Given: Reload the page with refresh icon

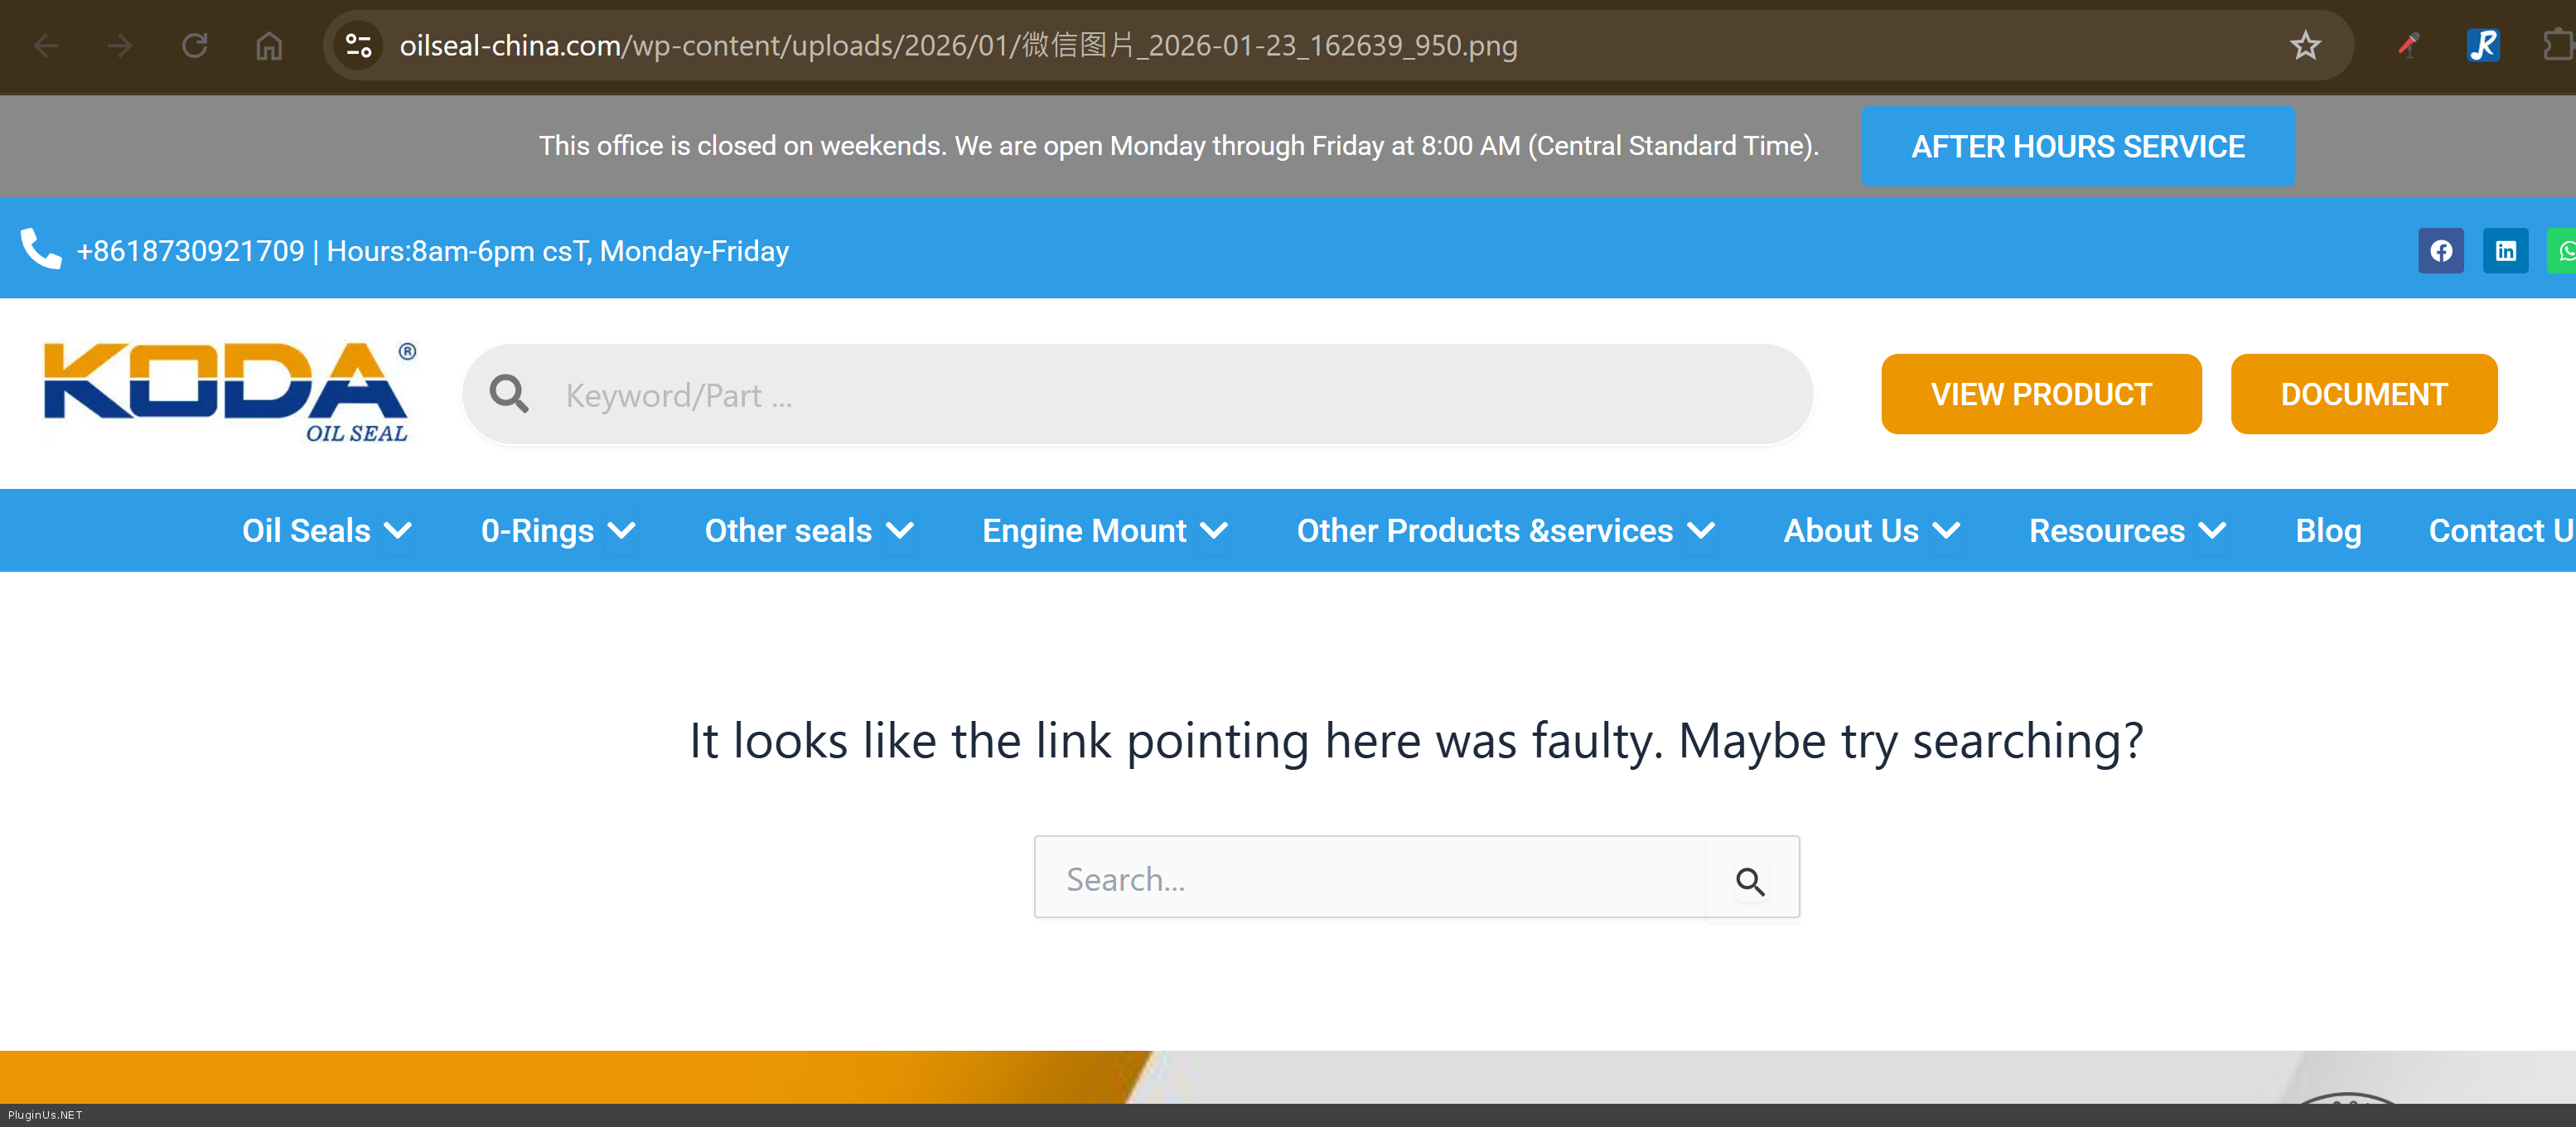Looking at the screenshot, I should point(195,46).
